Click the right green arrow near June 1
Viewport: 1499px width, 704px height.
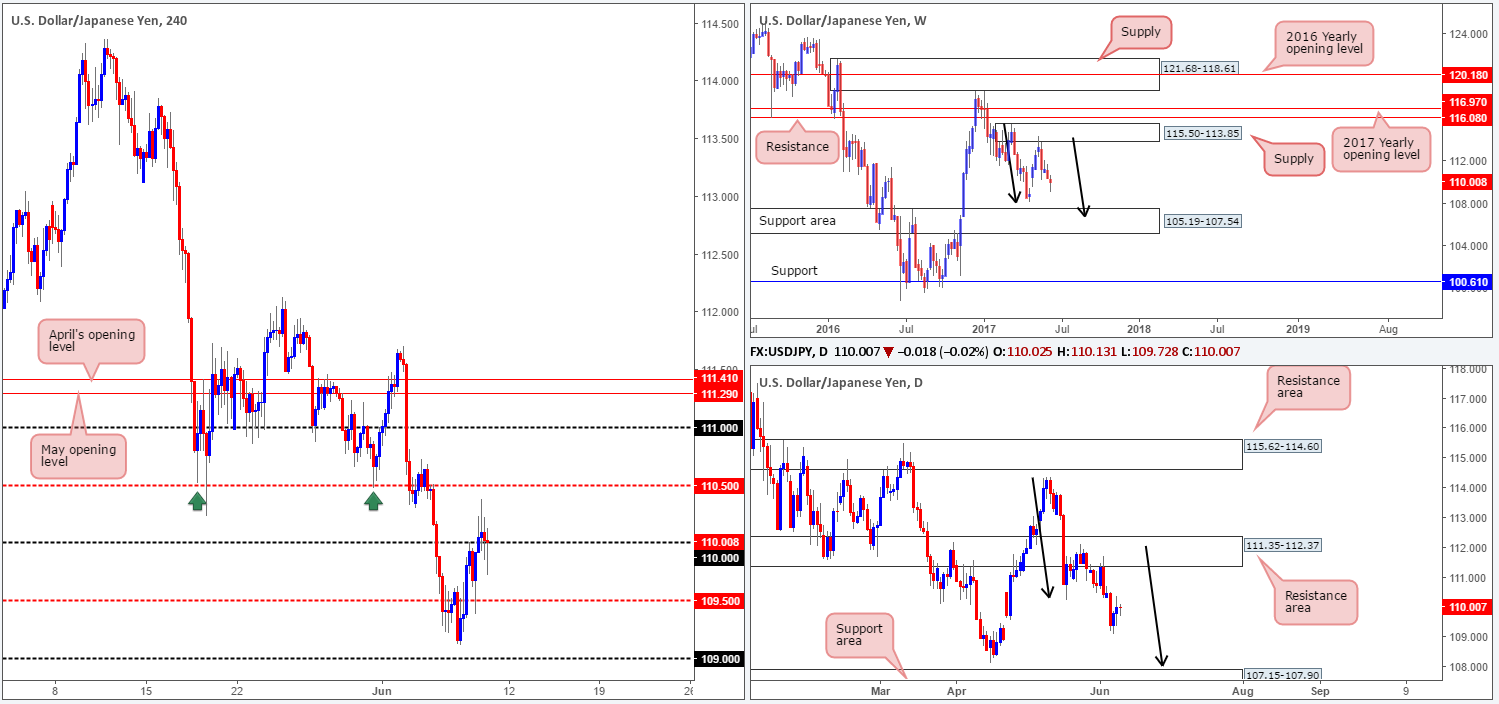point(373,500)
